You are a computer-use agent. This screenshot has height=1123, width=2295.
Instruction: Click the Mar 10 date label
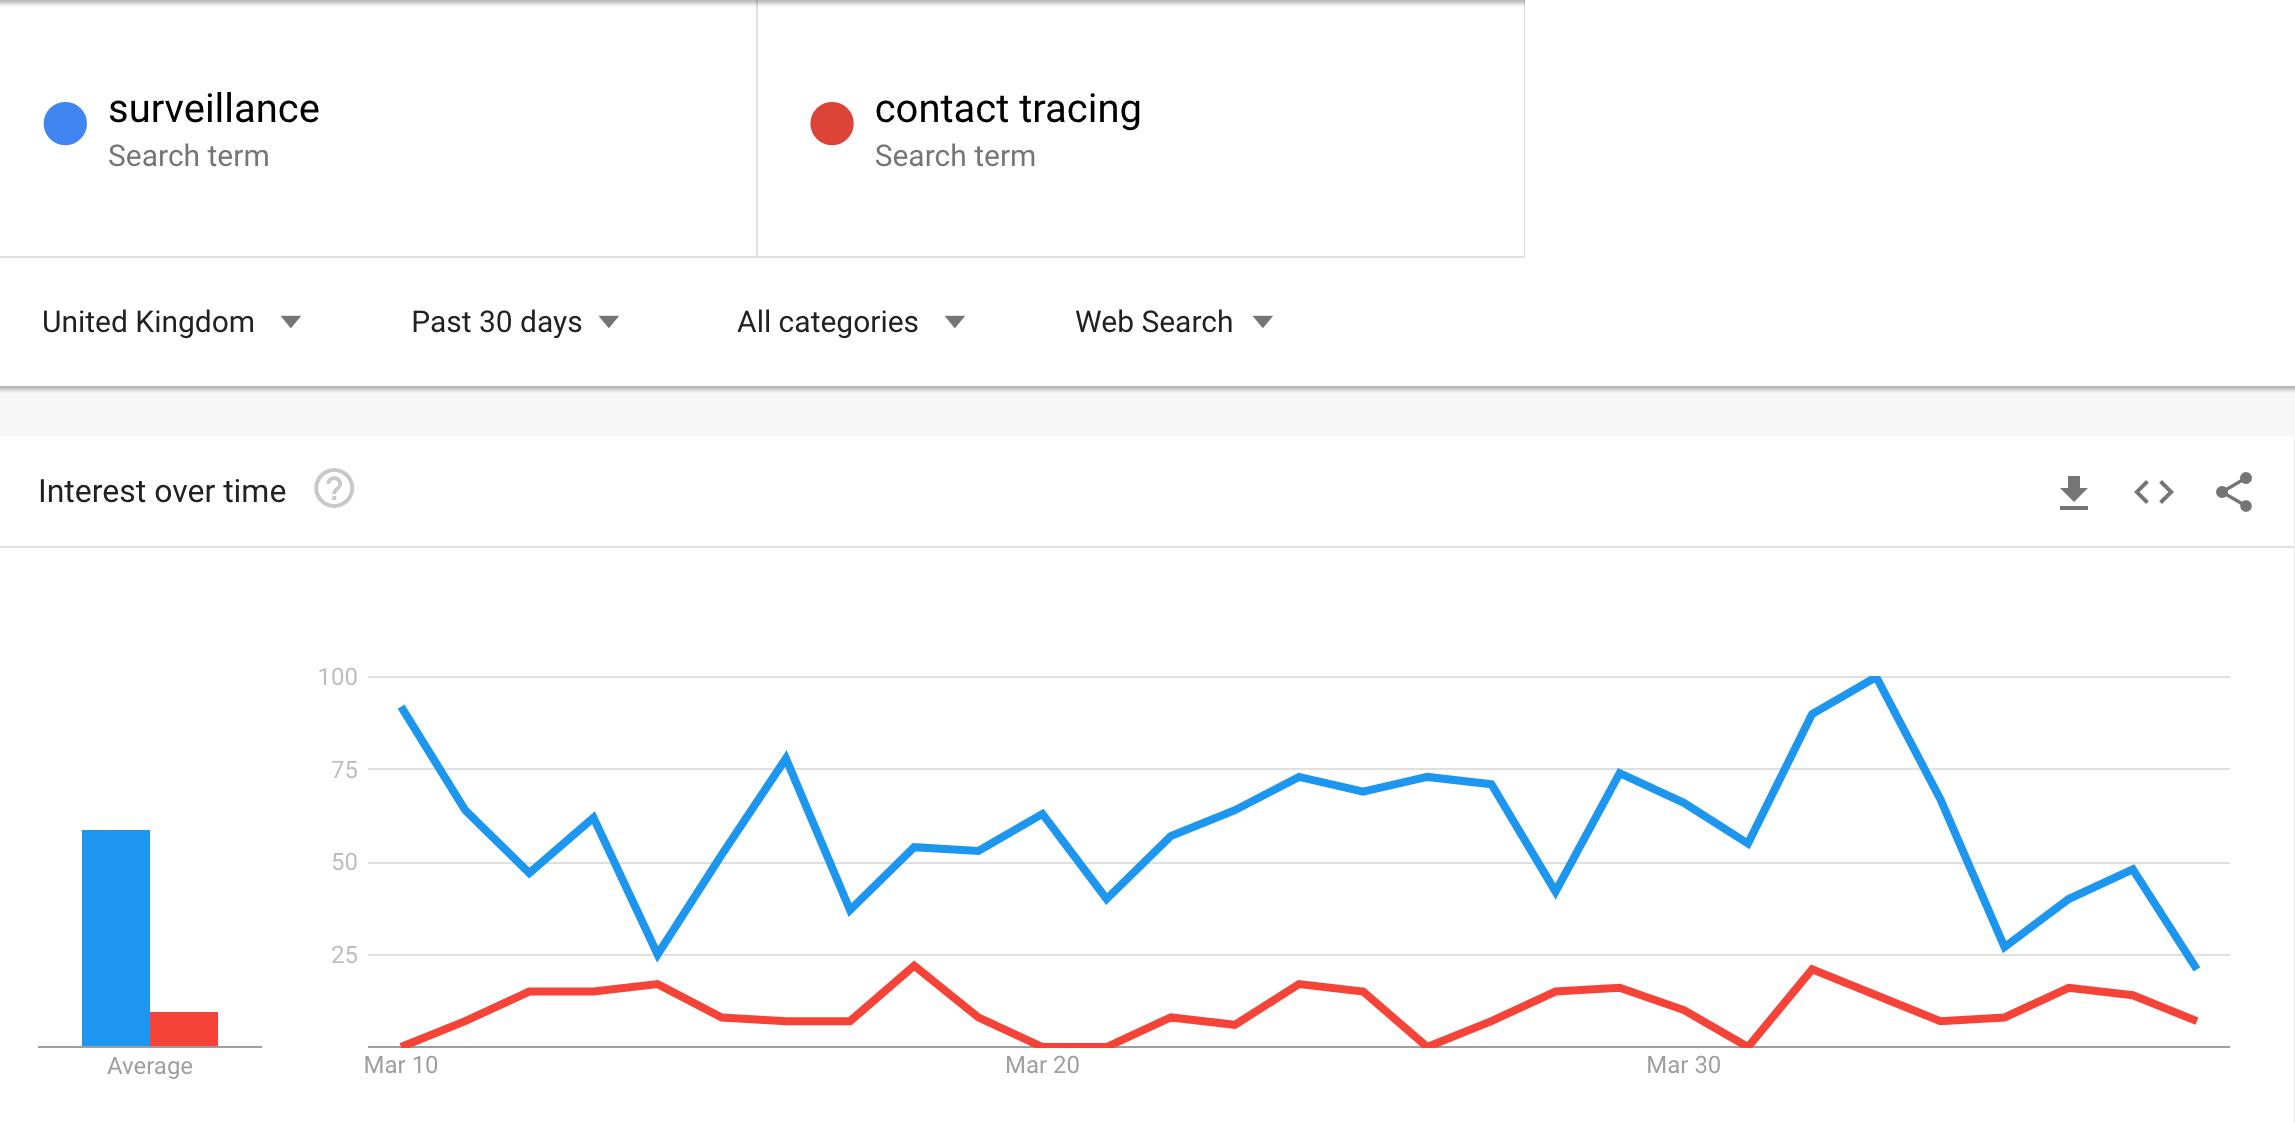coord(401,1065)
